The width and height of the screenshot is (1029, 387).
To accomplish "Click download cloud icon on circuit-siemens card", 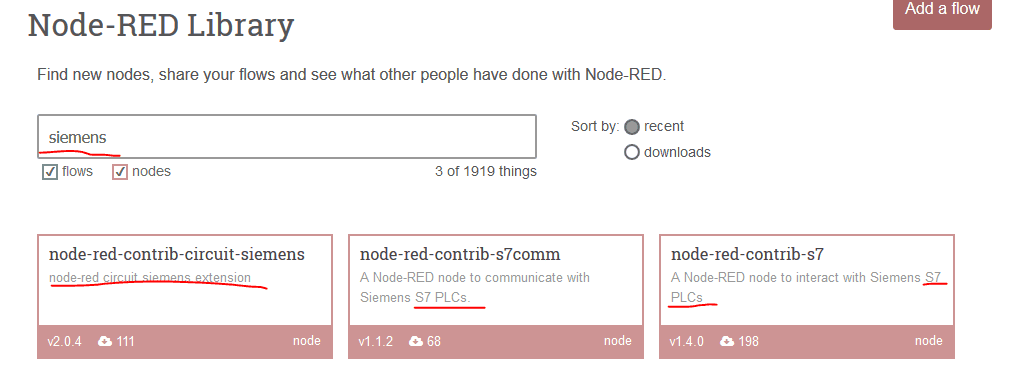I will pos(105,341).
